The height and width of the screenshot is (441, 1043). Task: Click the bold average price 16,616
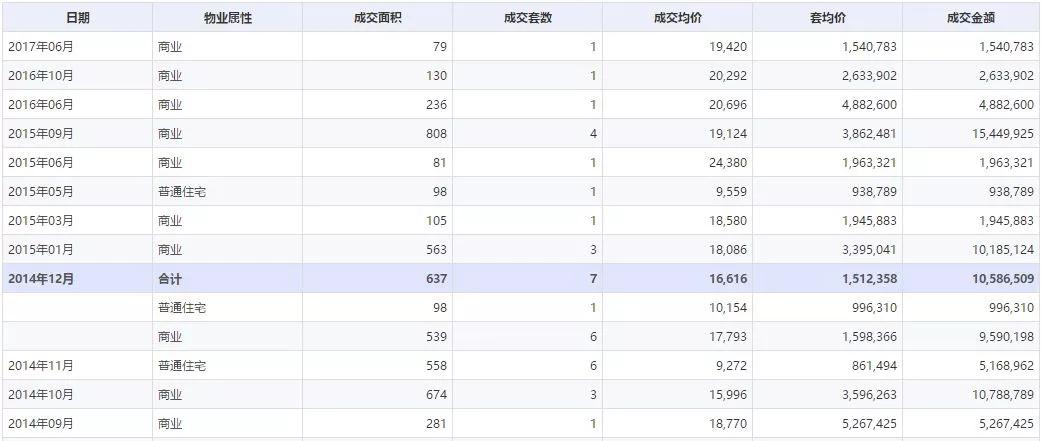[728, 279]
